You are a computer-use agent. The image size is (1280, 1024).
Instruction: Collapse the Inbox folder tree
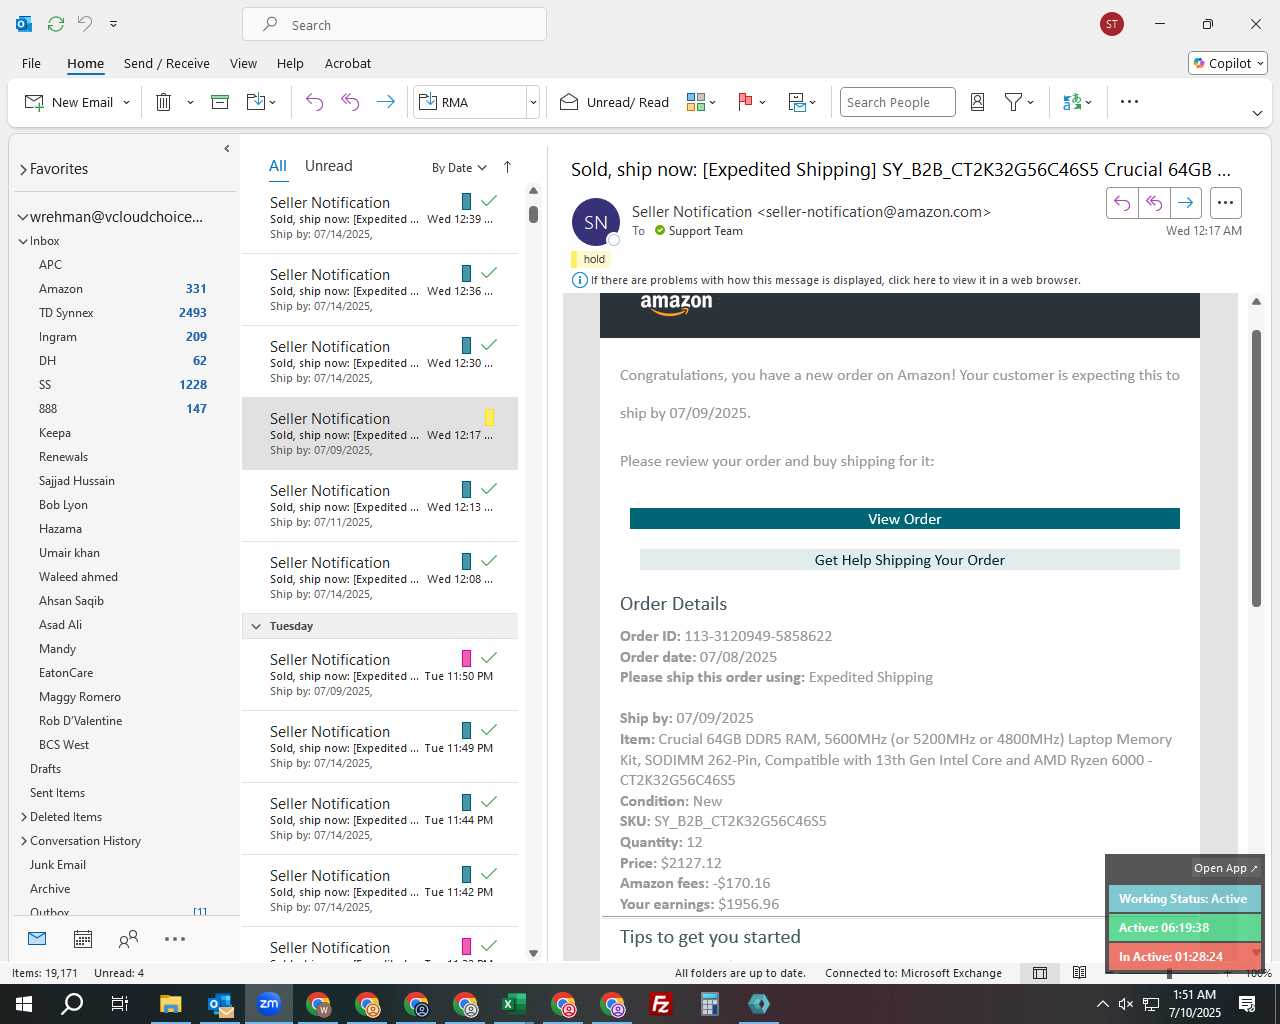23,241
